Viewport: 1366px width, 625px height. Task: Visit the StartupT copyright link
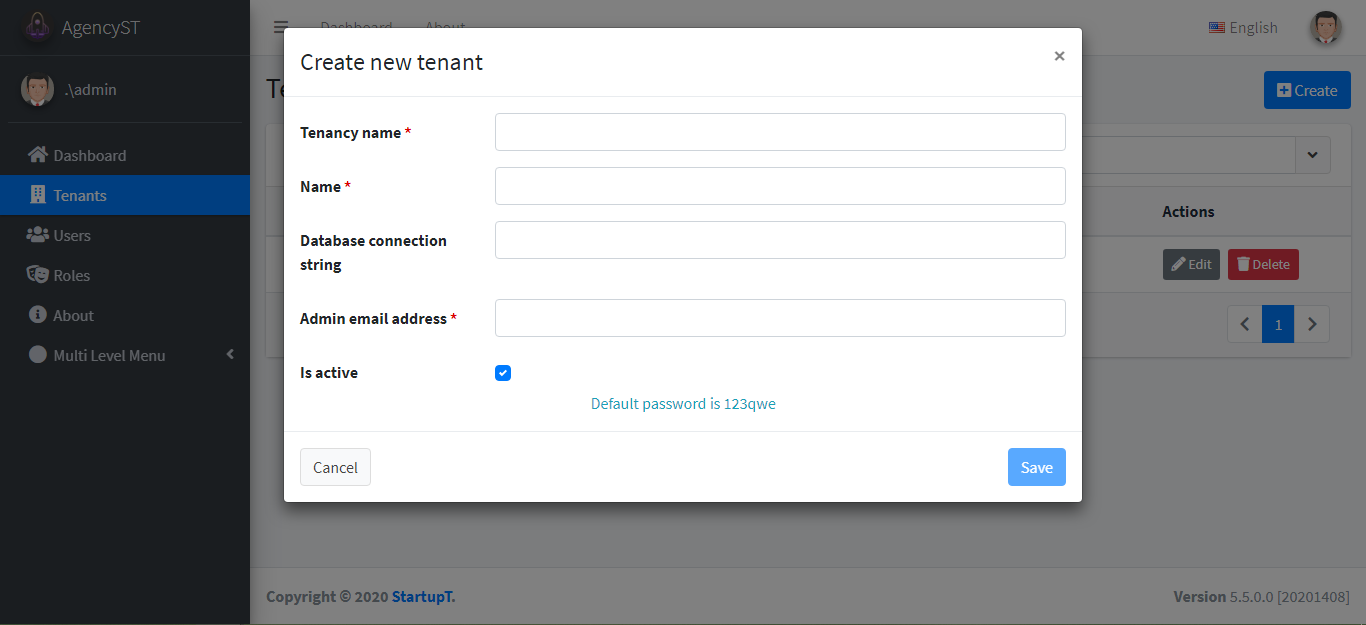click(422, 596)
